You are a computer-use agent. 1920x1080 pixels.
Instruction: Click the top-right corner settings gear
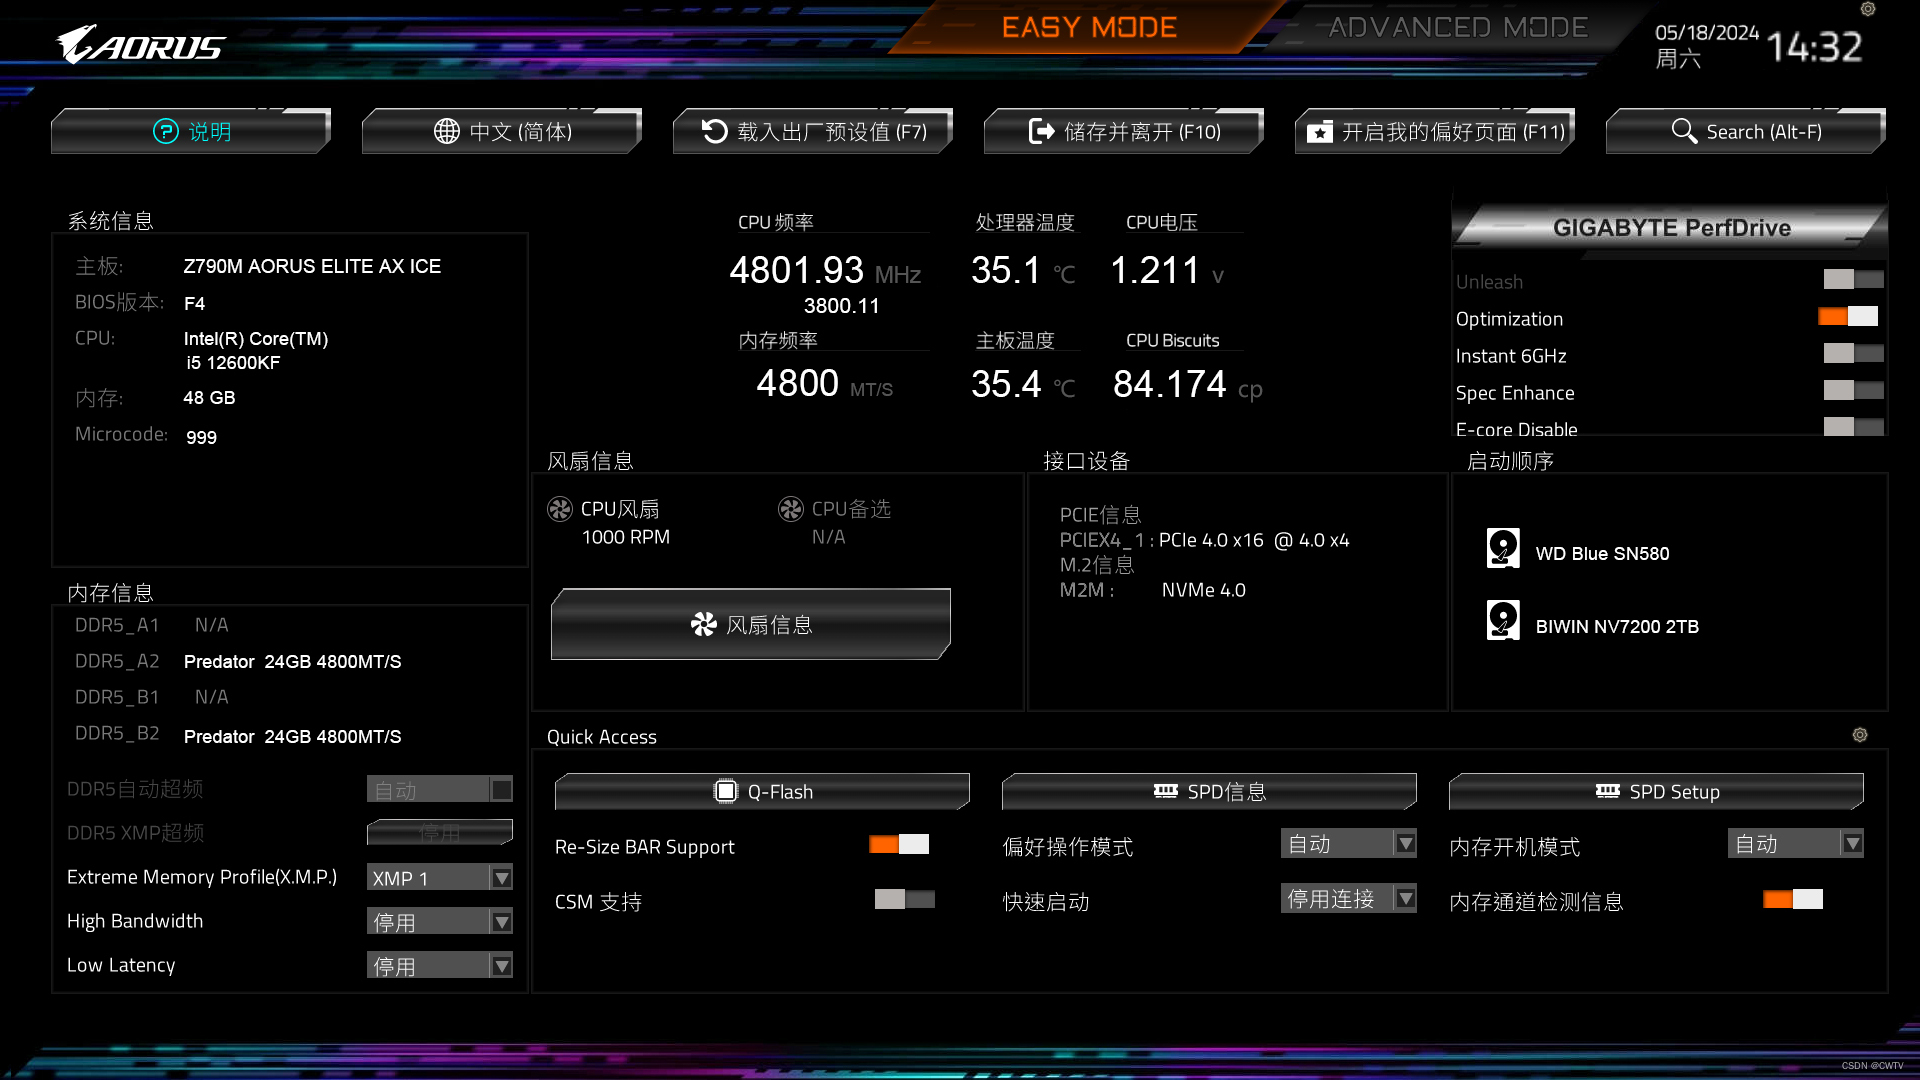pyautogui.click(x=1868, y=9)
